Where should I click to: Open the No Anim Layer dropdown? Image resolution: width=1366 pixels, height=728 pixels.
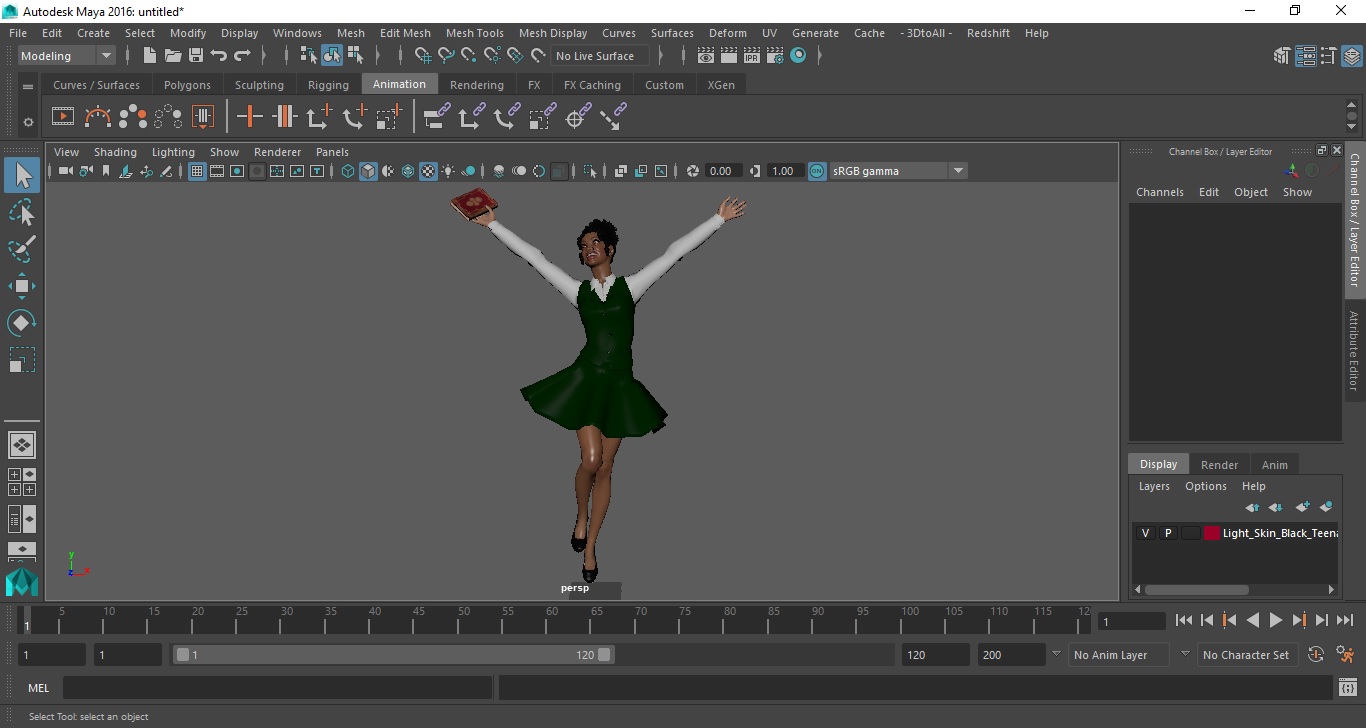coord(1056,654)
